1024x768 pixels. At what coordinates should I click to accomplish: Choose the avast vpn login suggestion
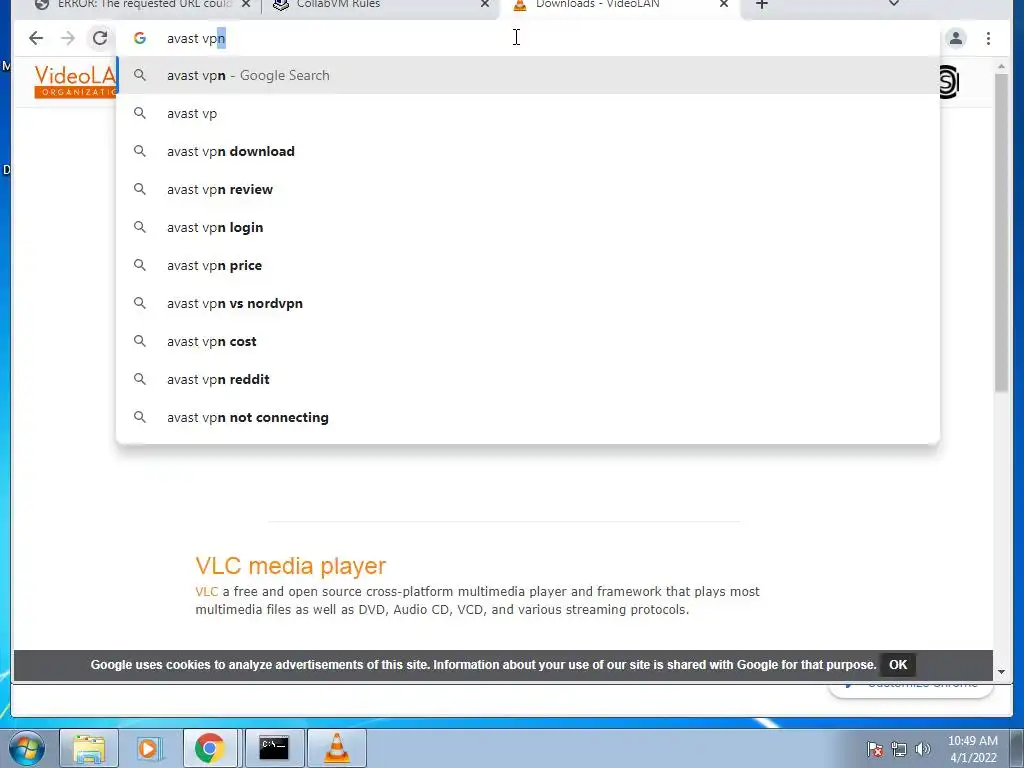528,227
